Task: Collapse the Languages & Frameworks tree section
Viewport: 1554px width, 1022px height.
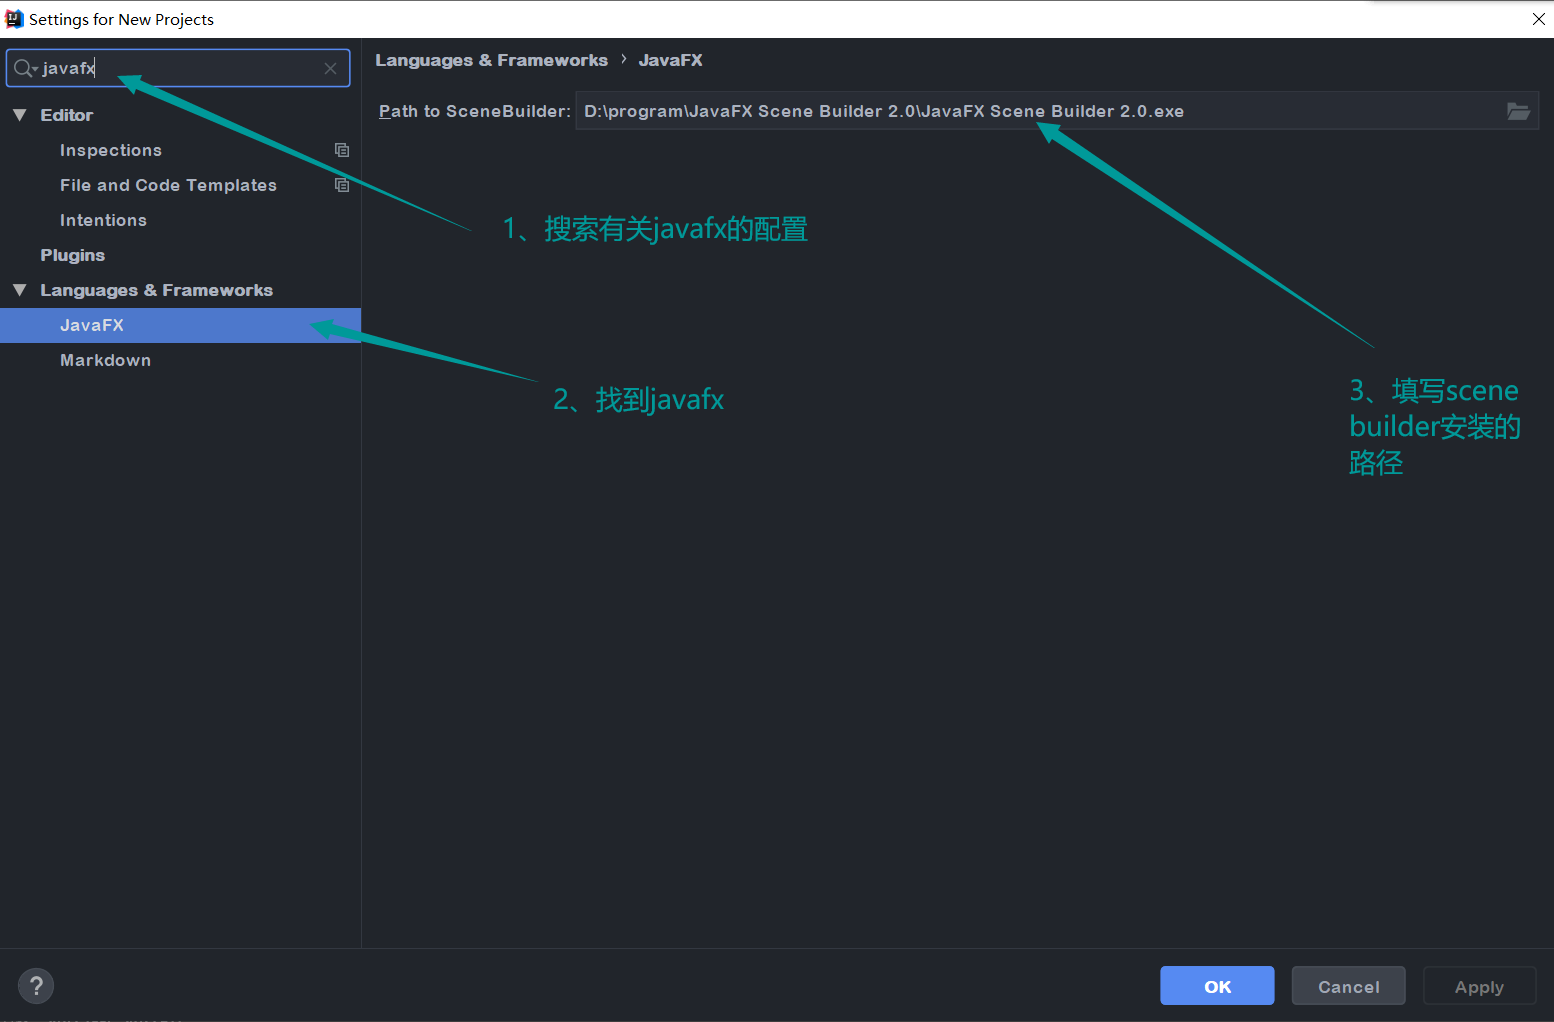Action: click(x=20, y=290)
